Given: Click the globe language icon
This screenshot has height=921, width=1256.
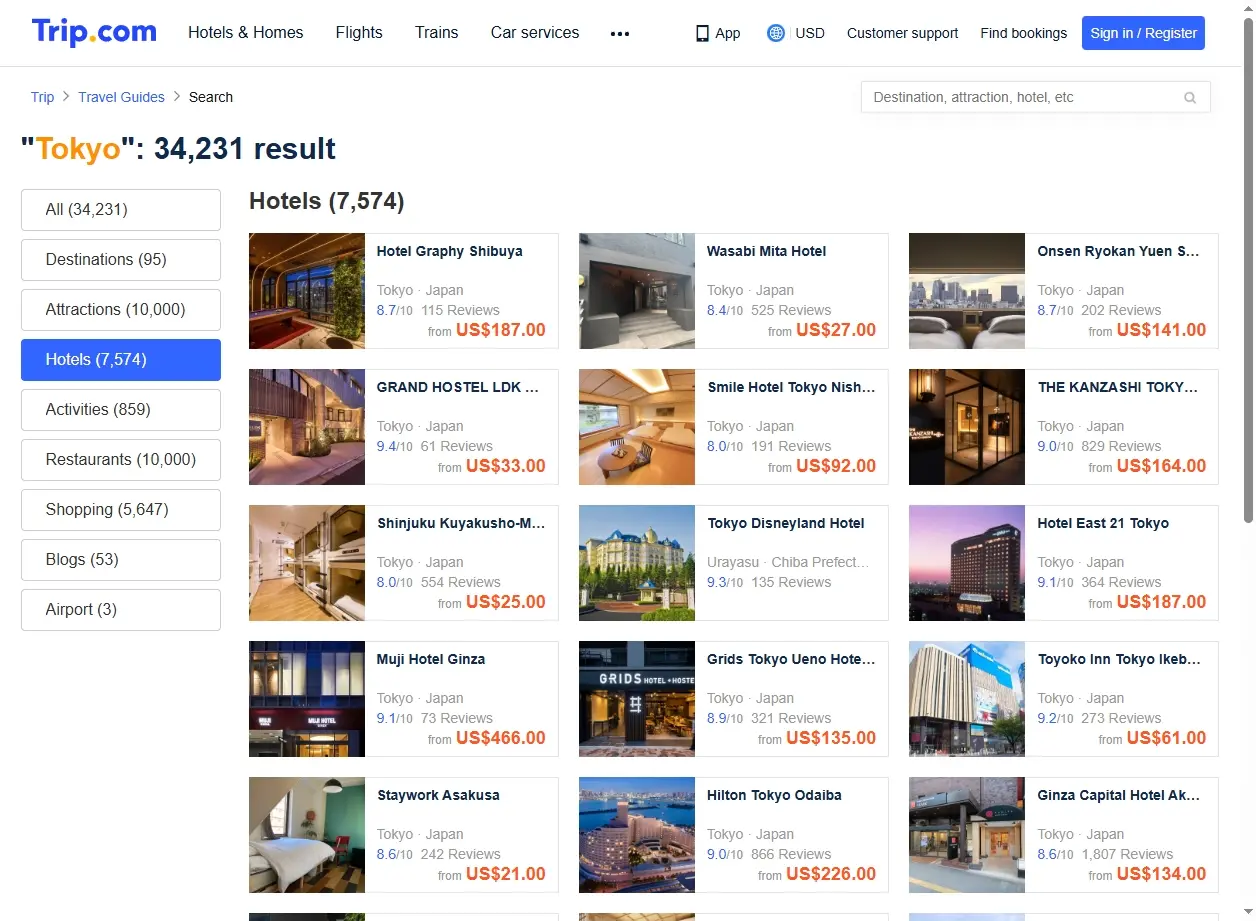Looking at the screenshot, I should pyautogui.click(x=775, y=33).
